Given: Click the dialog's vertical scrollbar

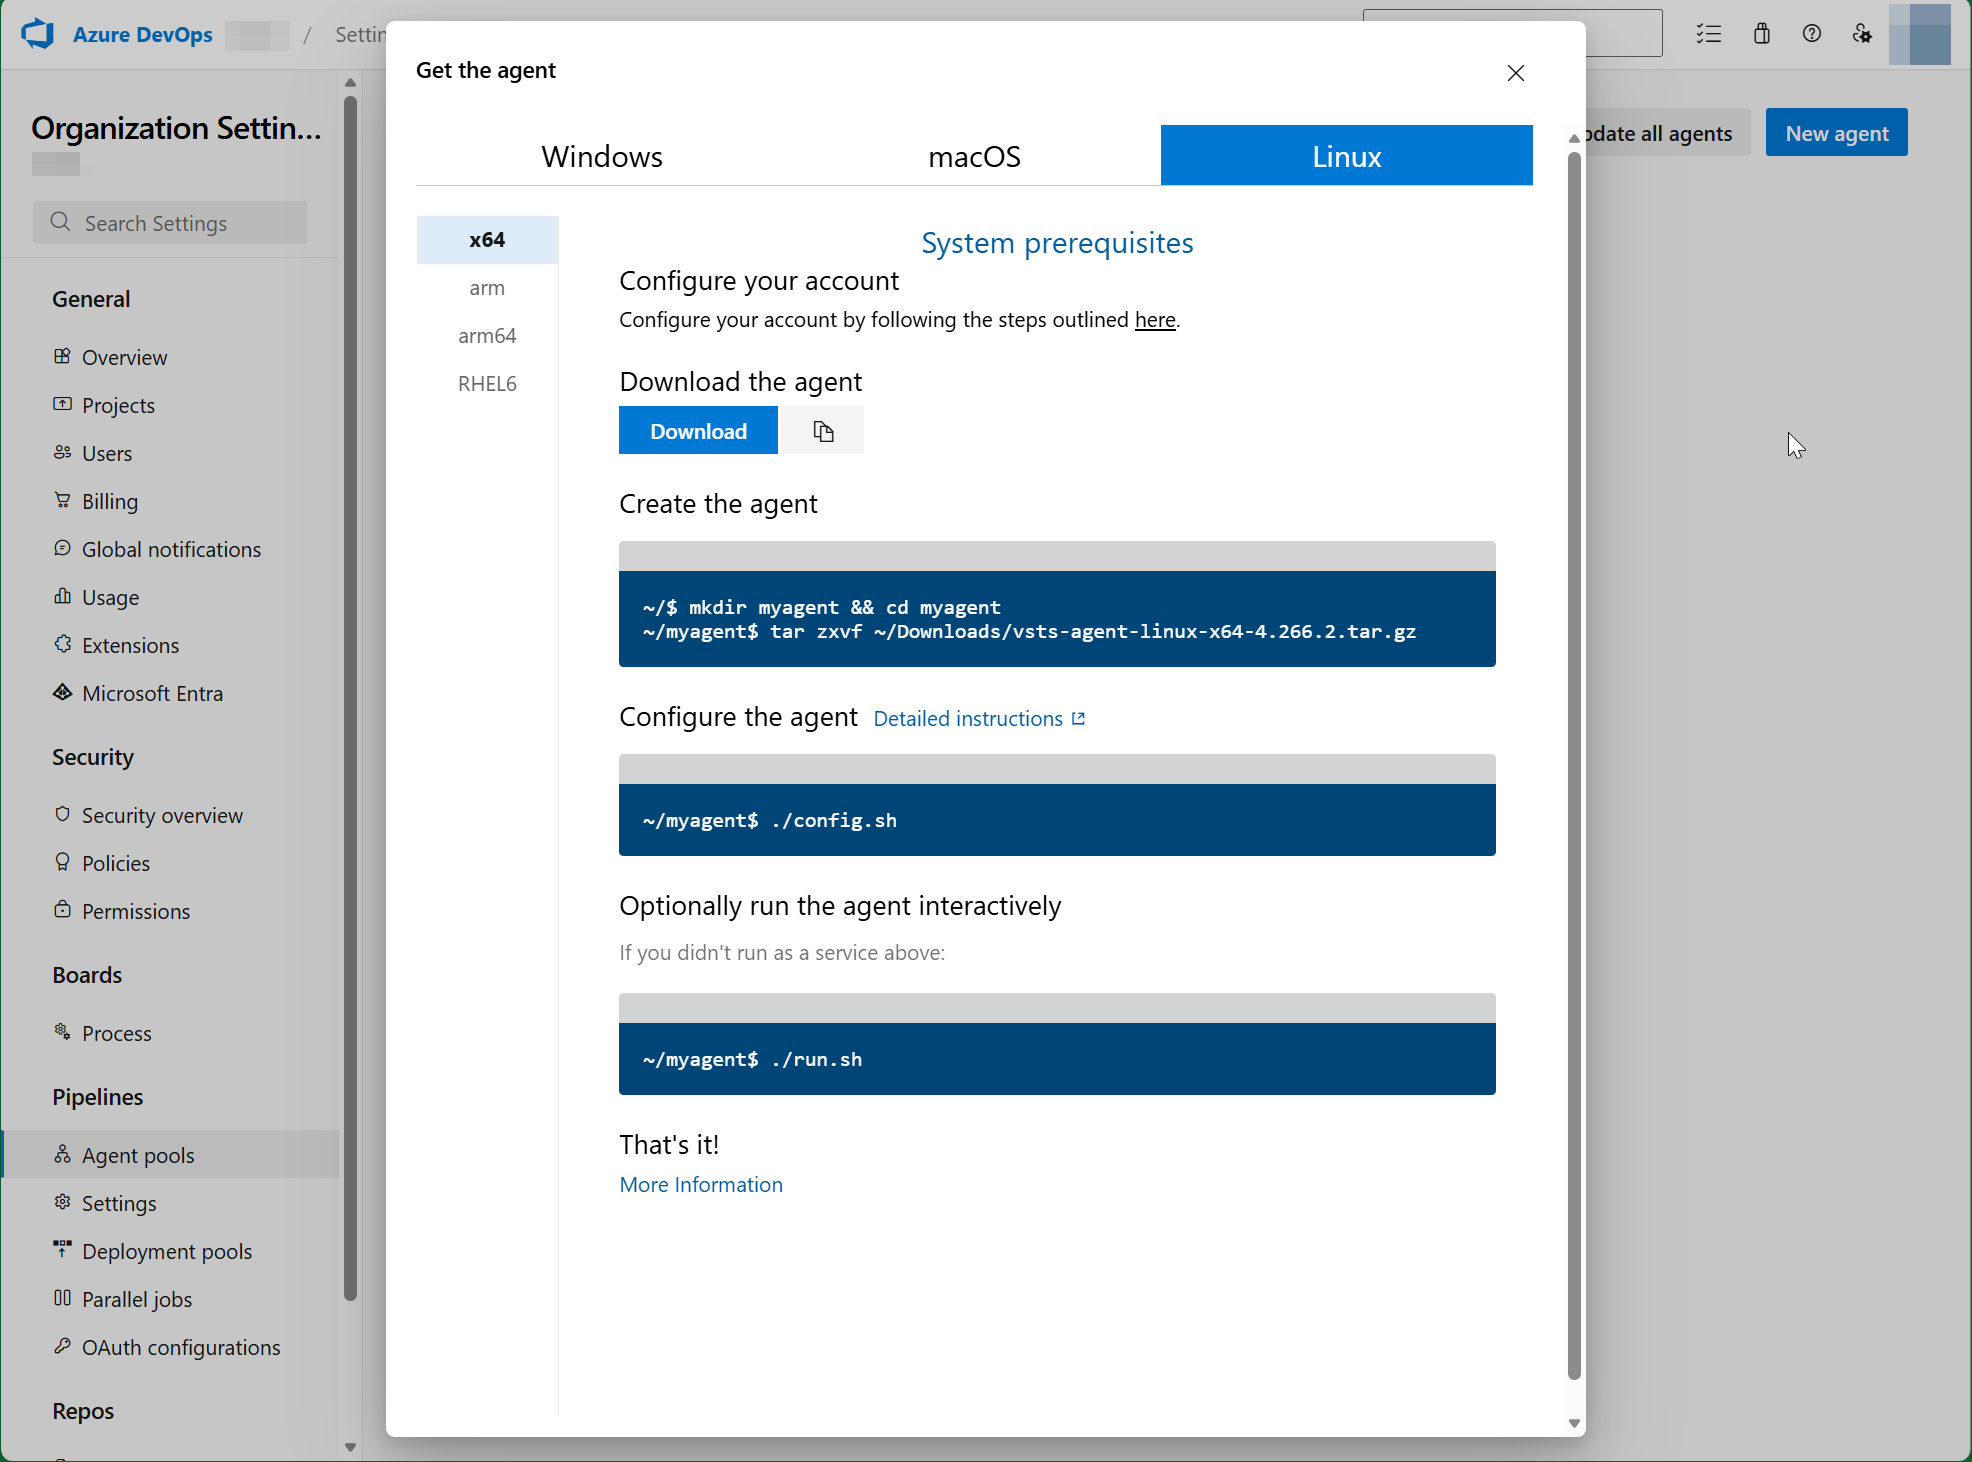Looking at the screenshot, I should pos(1574,760).
